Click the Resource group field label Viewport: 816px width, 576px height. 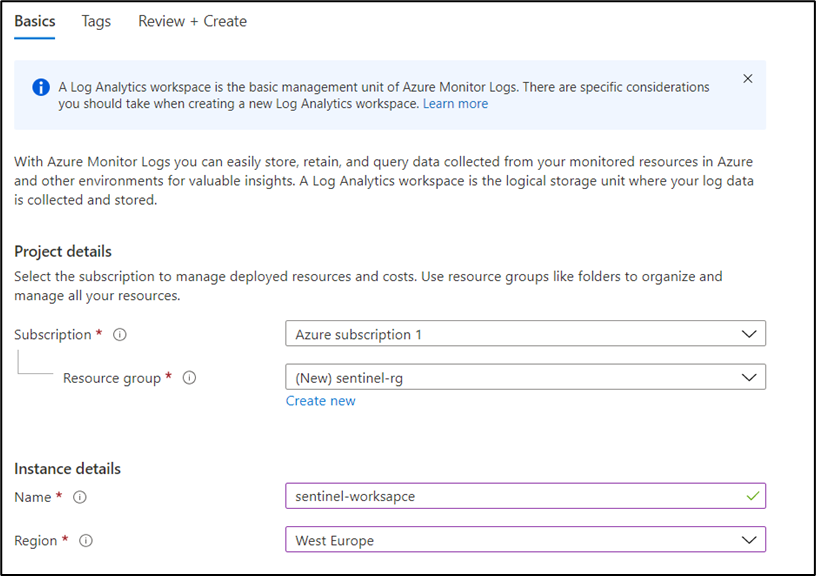pos(112,378)
